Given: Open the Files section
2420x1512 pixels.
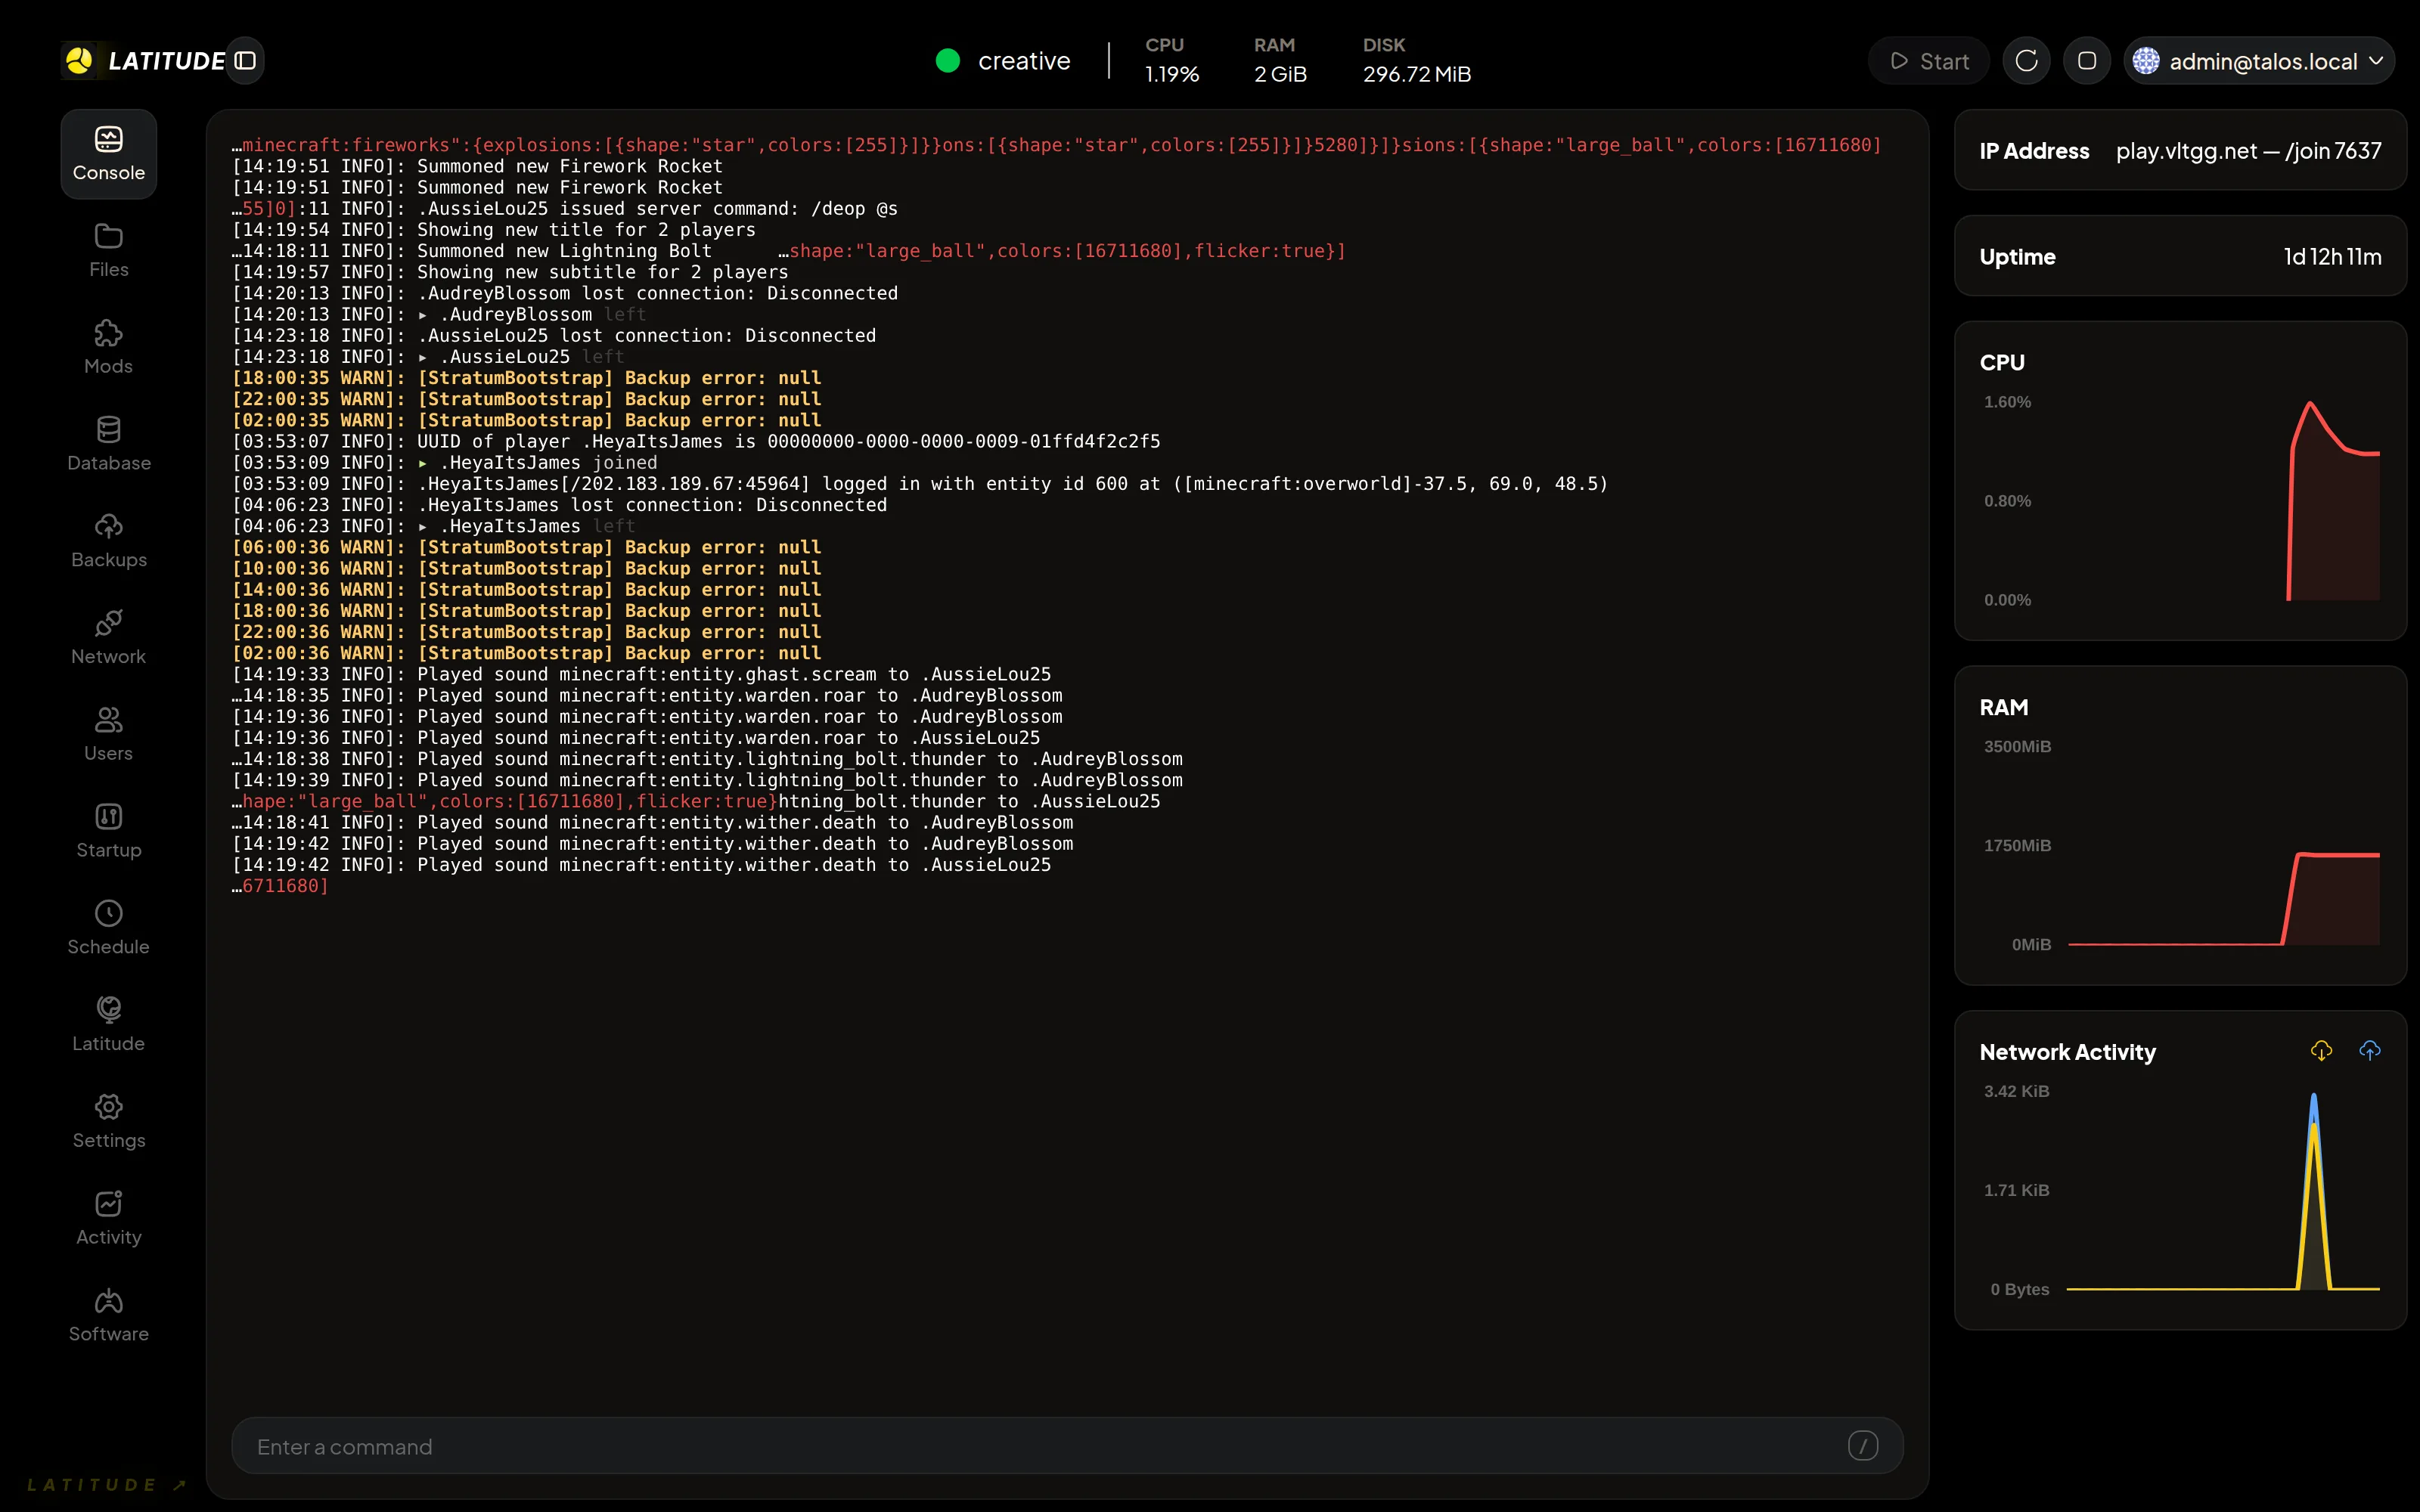Looking at the screenshot, I should (x=108, y=251).
